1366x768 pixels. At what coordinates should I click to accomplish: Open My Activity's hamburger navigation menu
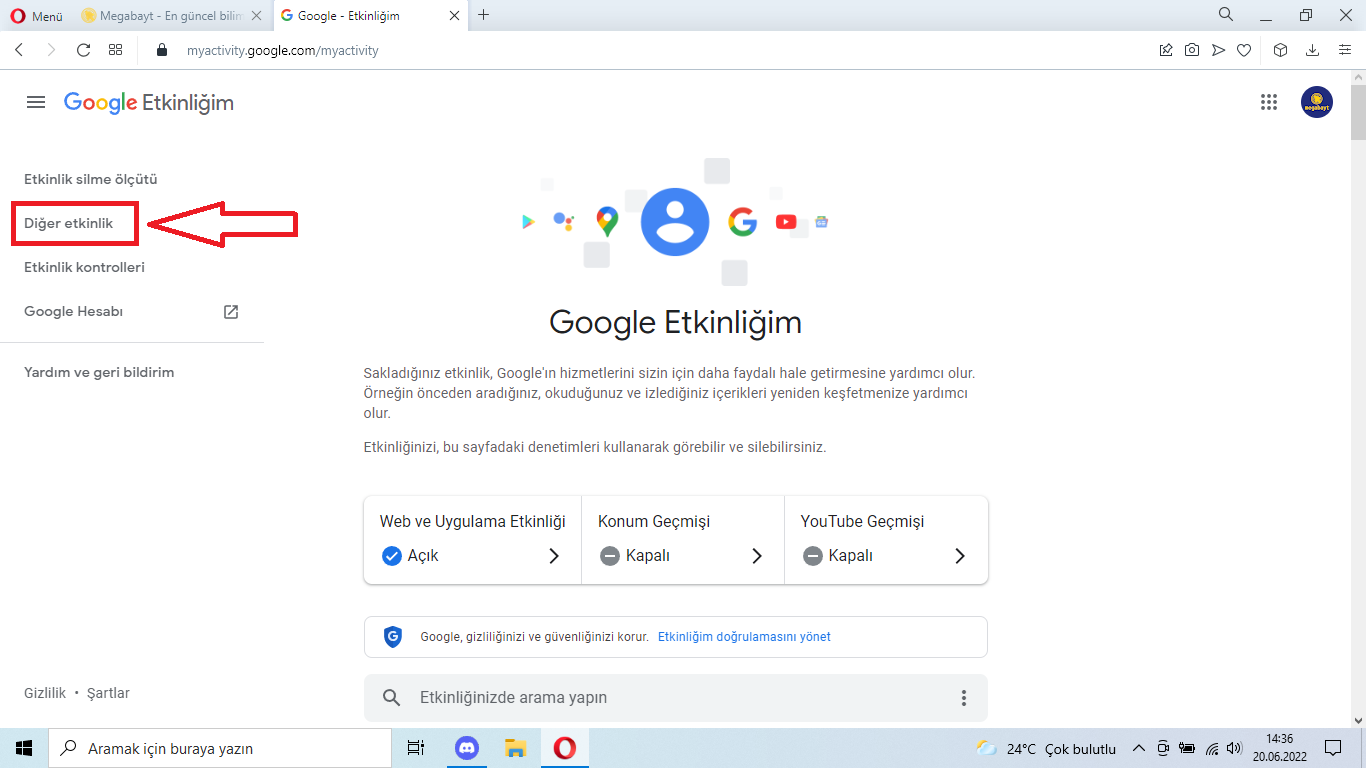click(x=36, y=102)
